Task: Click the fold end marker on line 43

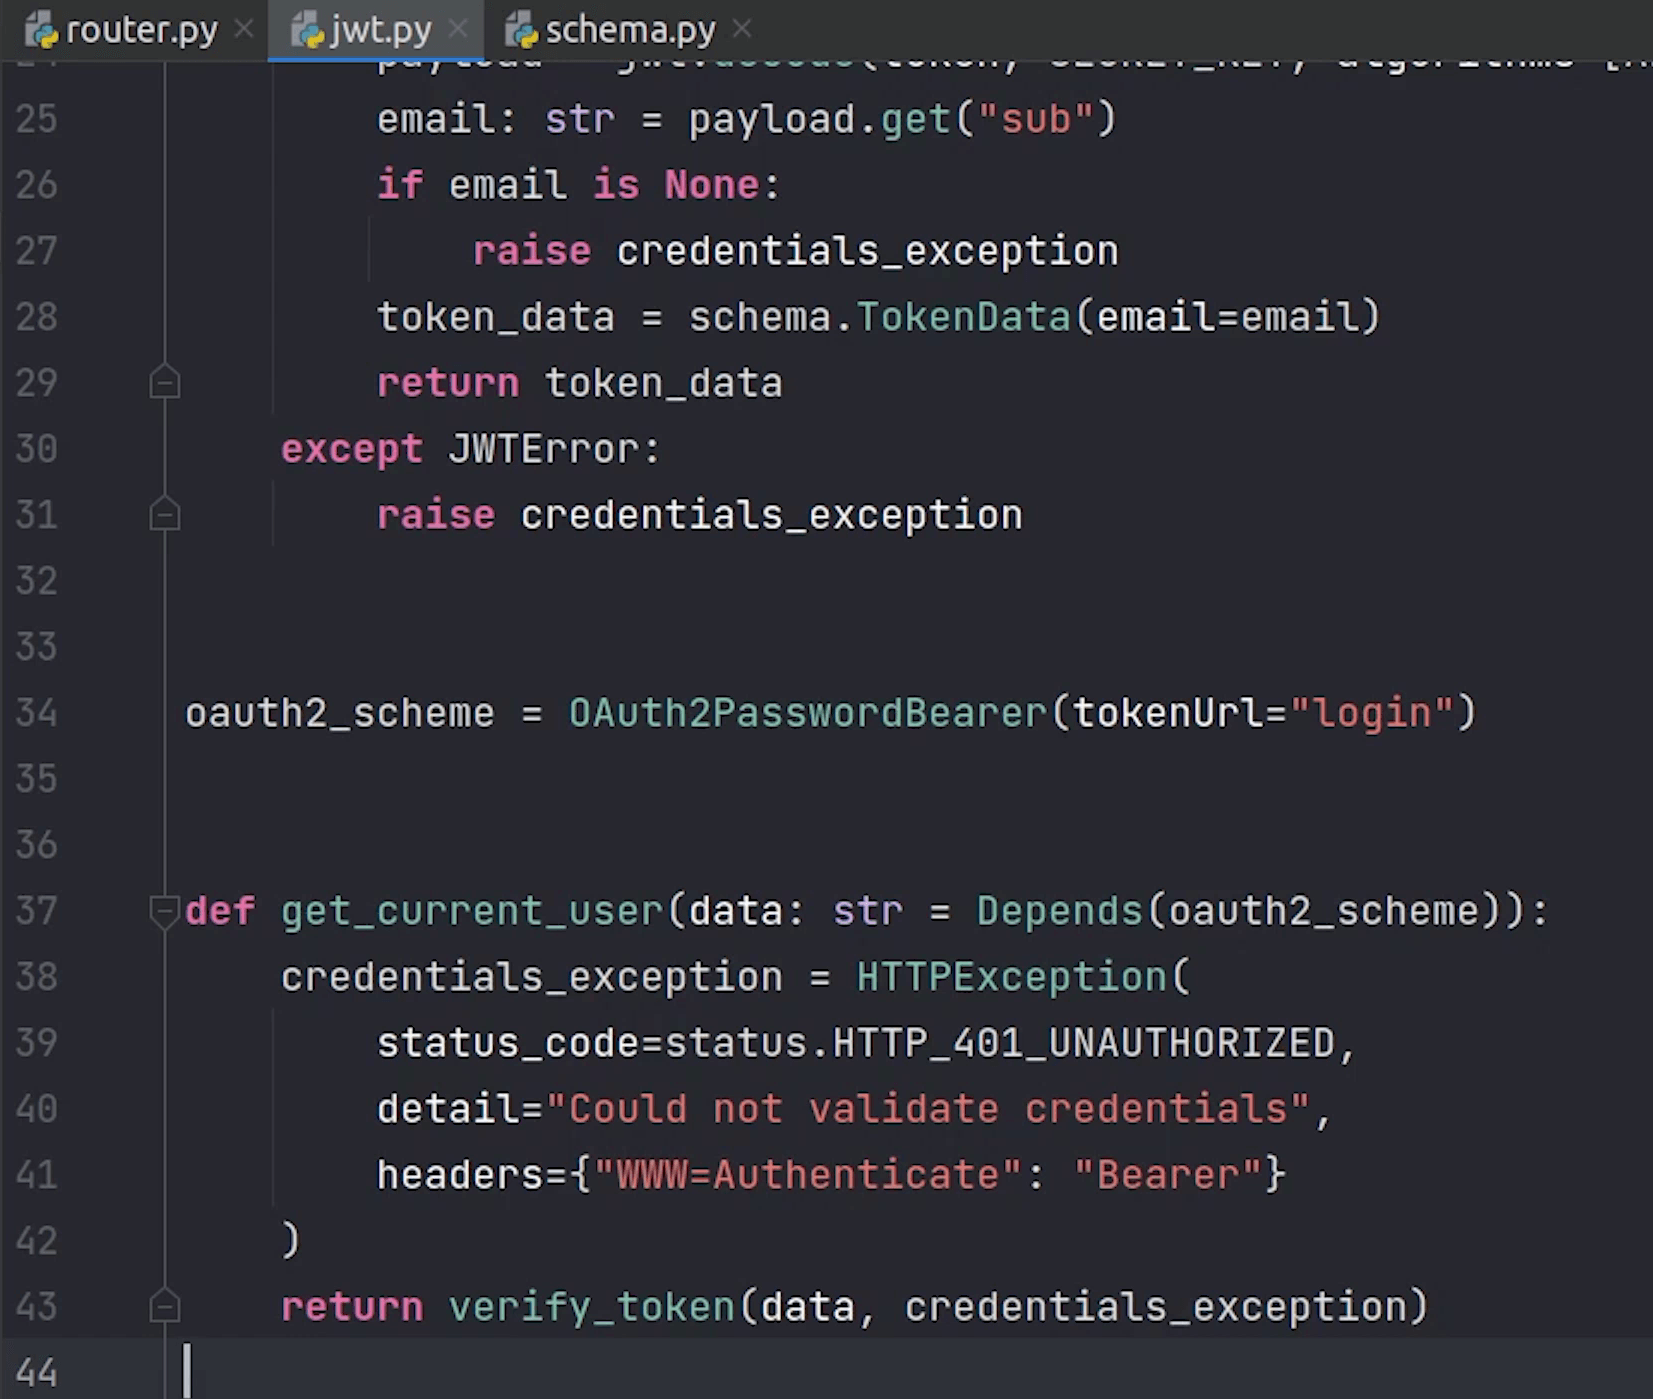Action: tap(164, 1307)
